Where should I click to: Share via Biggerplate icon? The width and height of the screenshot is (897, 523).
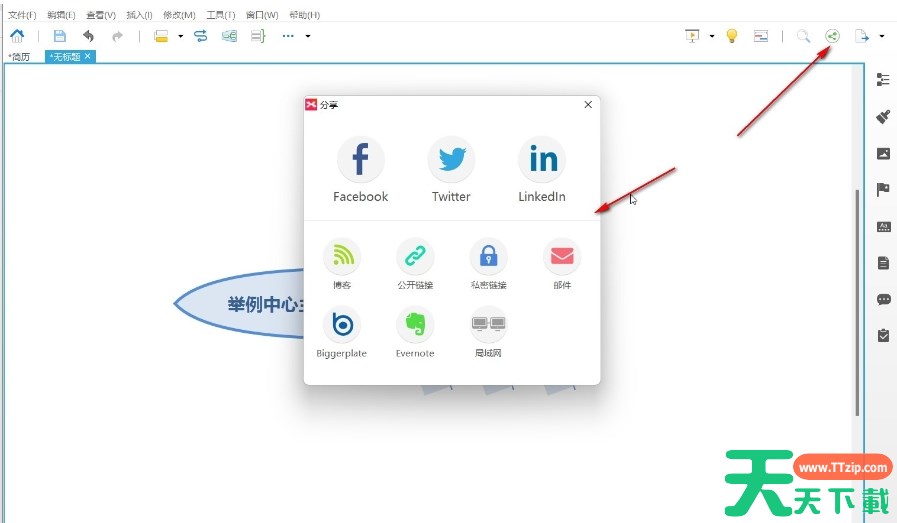(342, 325)
